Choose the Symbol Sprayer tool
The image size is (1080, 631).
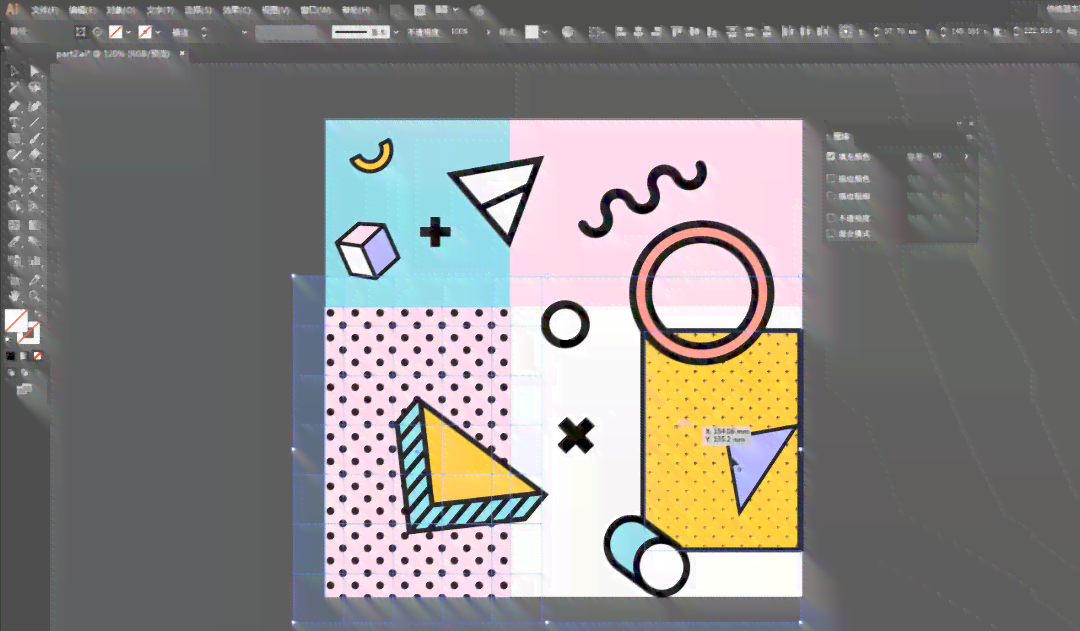(14, 261)
